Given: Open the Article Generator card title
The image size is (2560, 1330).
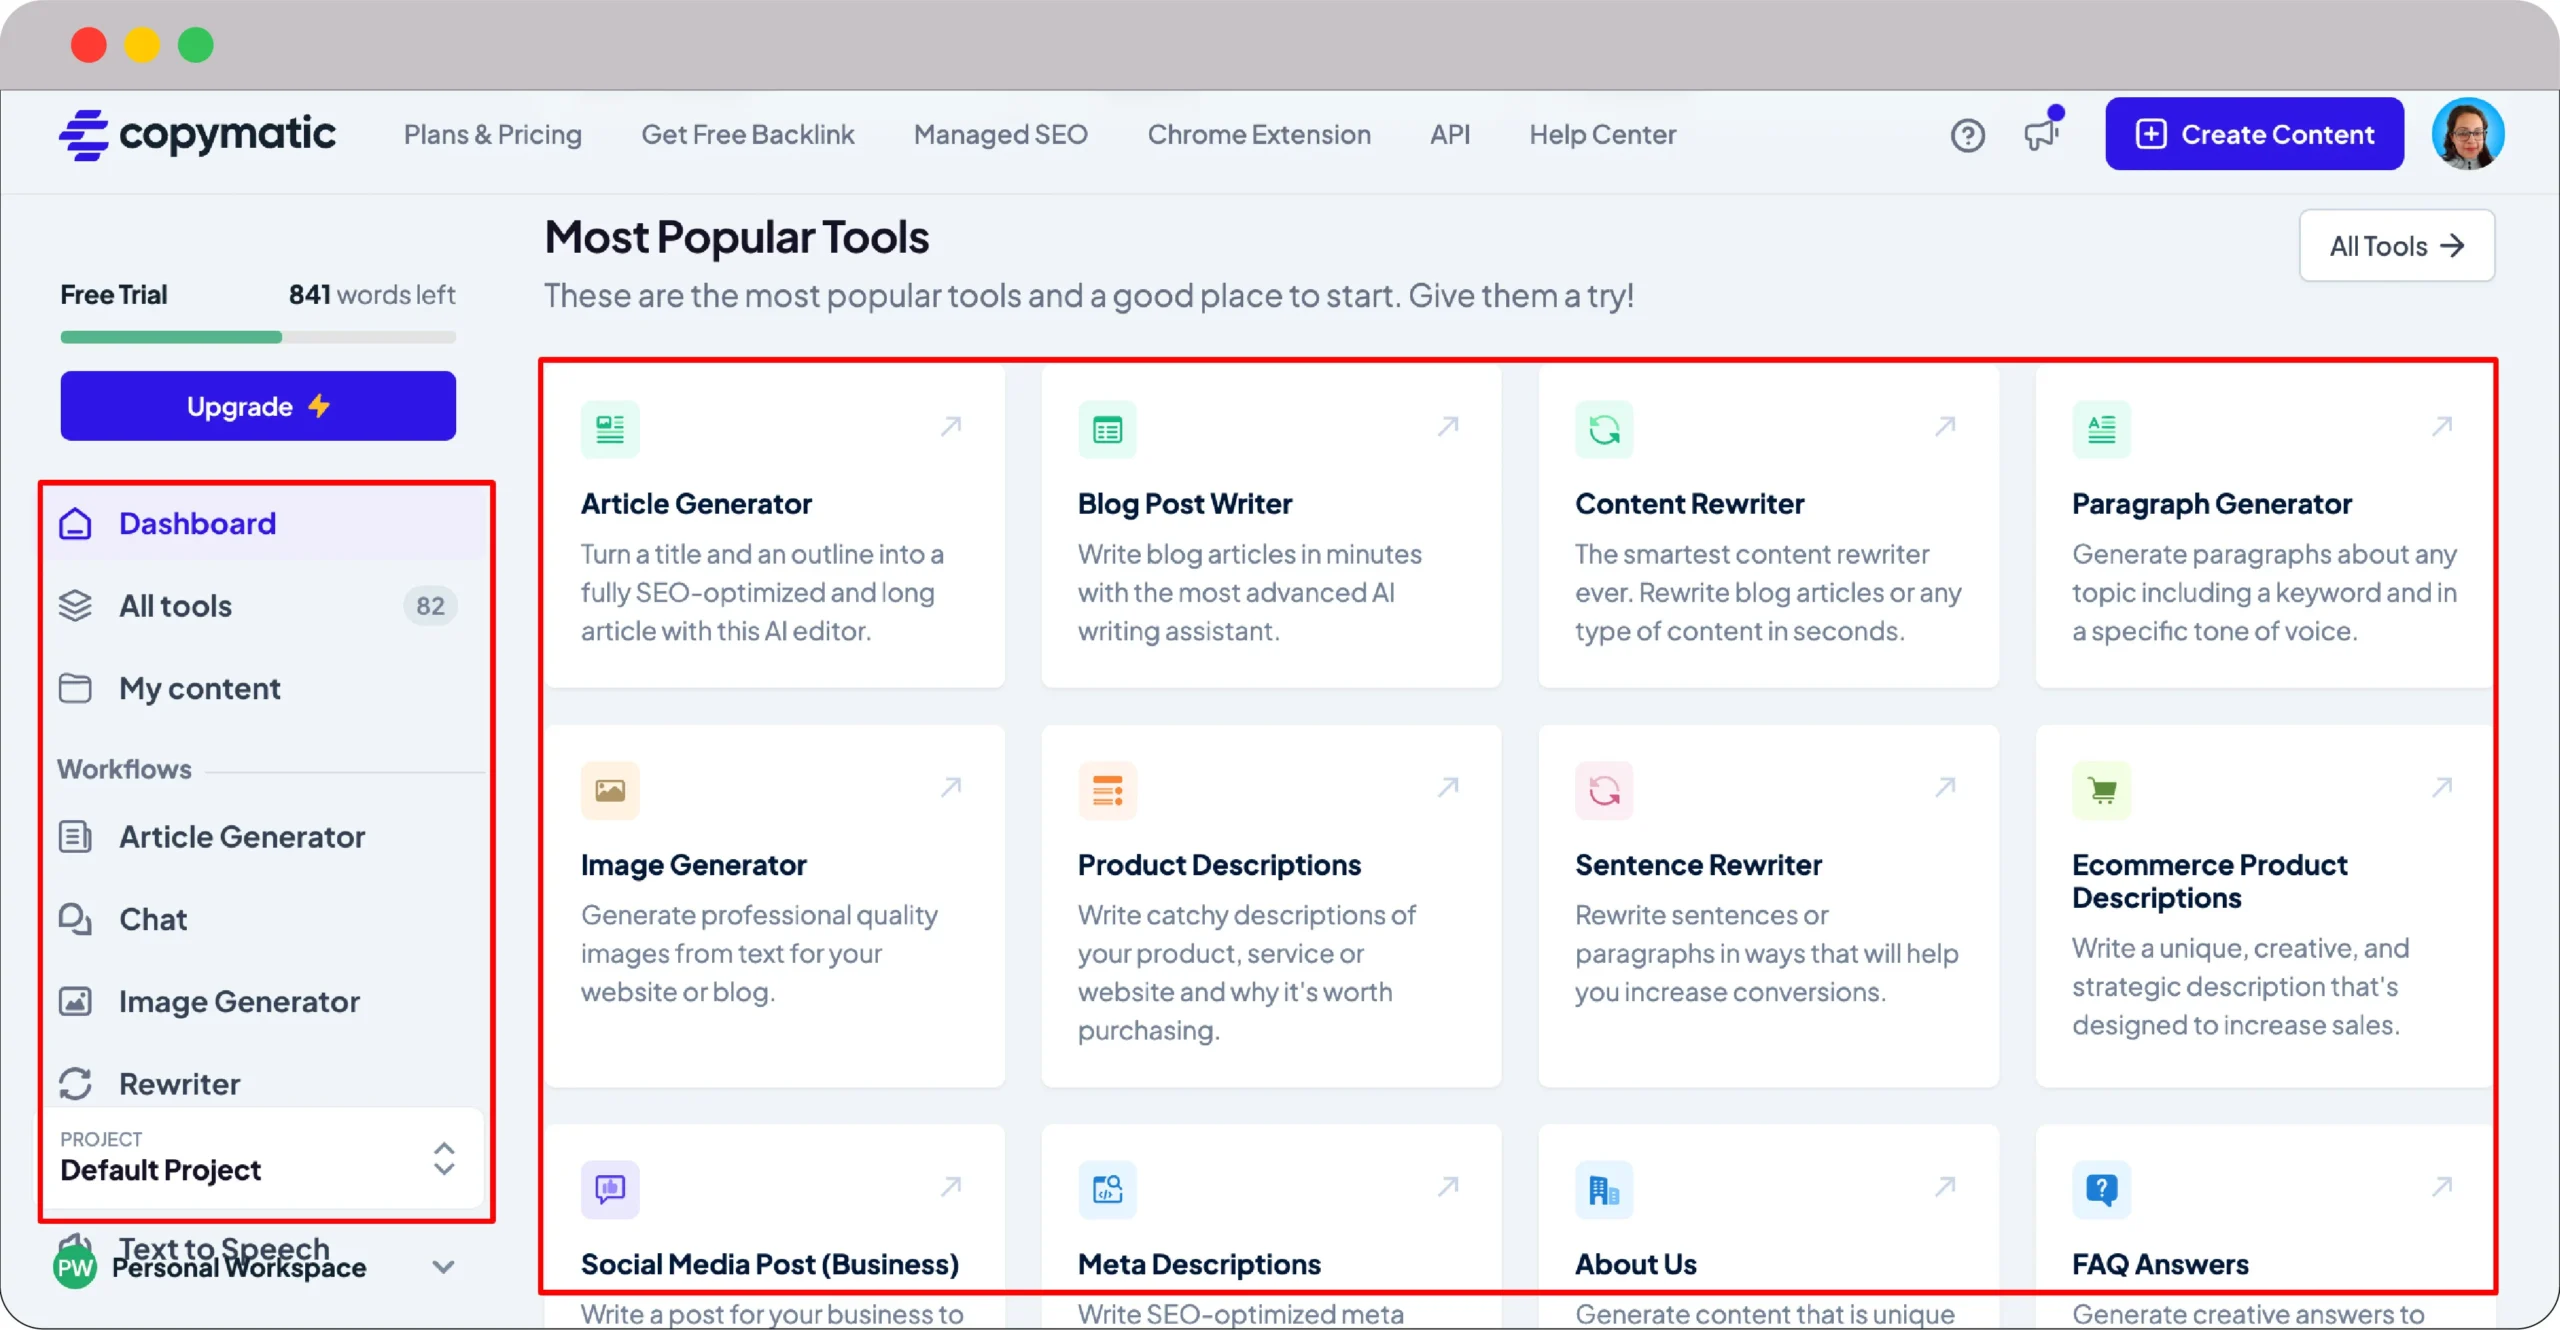Looking at the screenshot, I should [x=696, y=504].
